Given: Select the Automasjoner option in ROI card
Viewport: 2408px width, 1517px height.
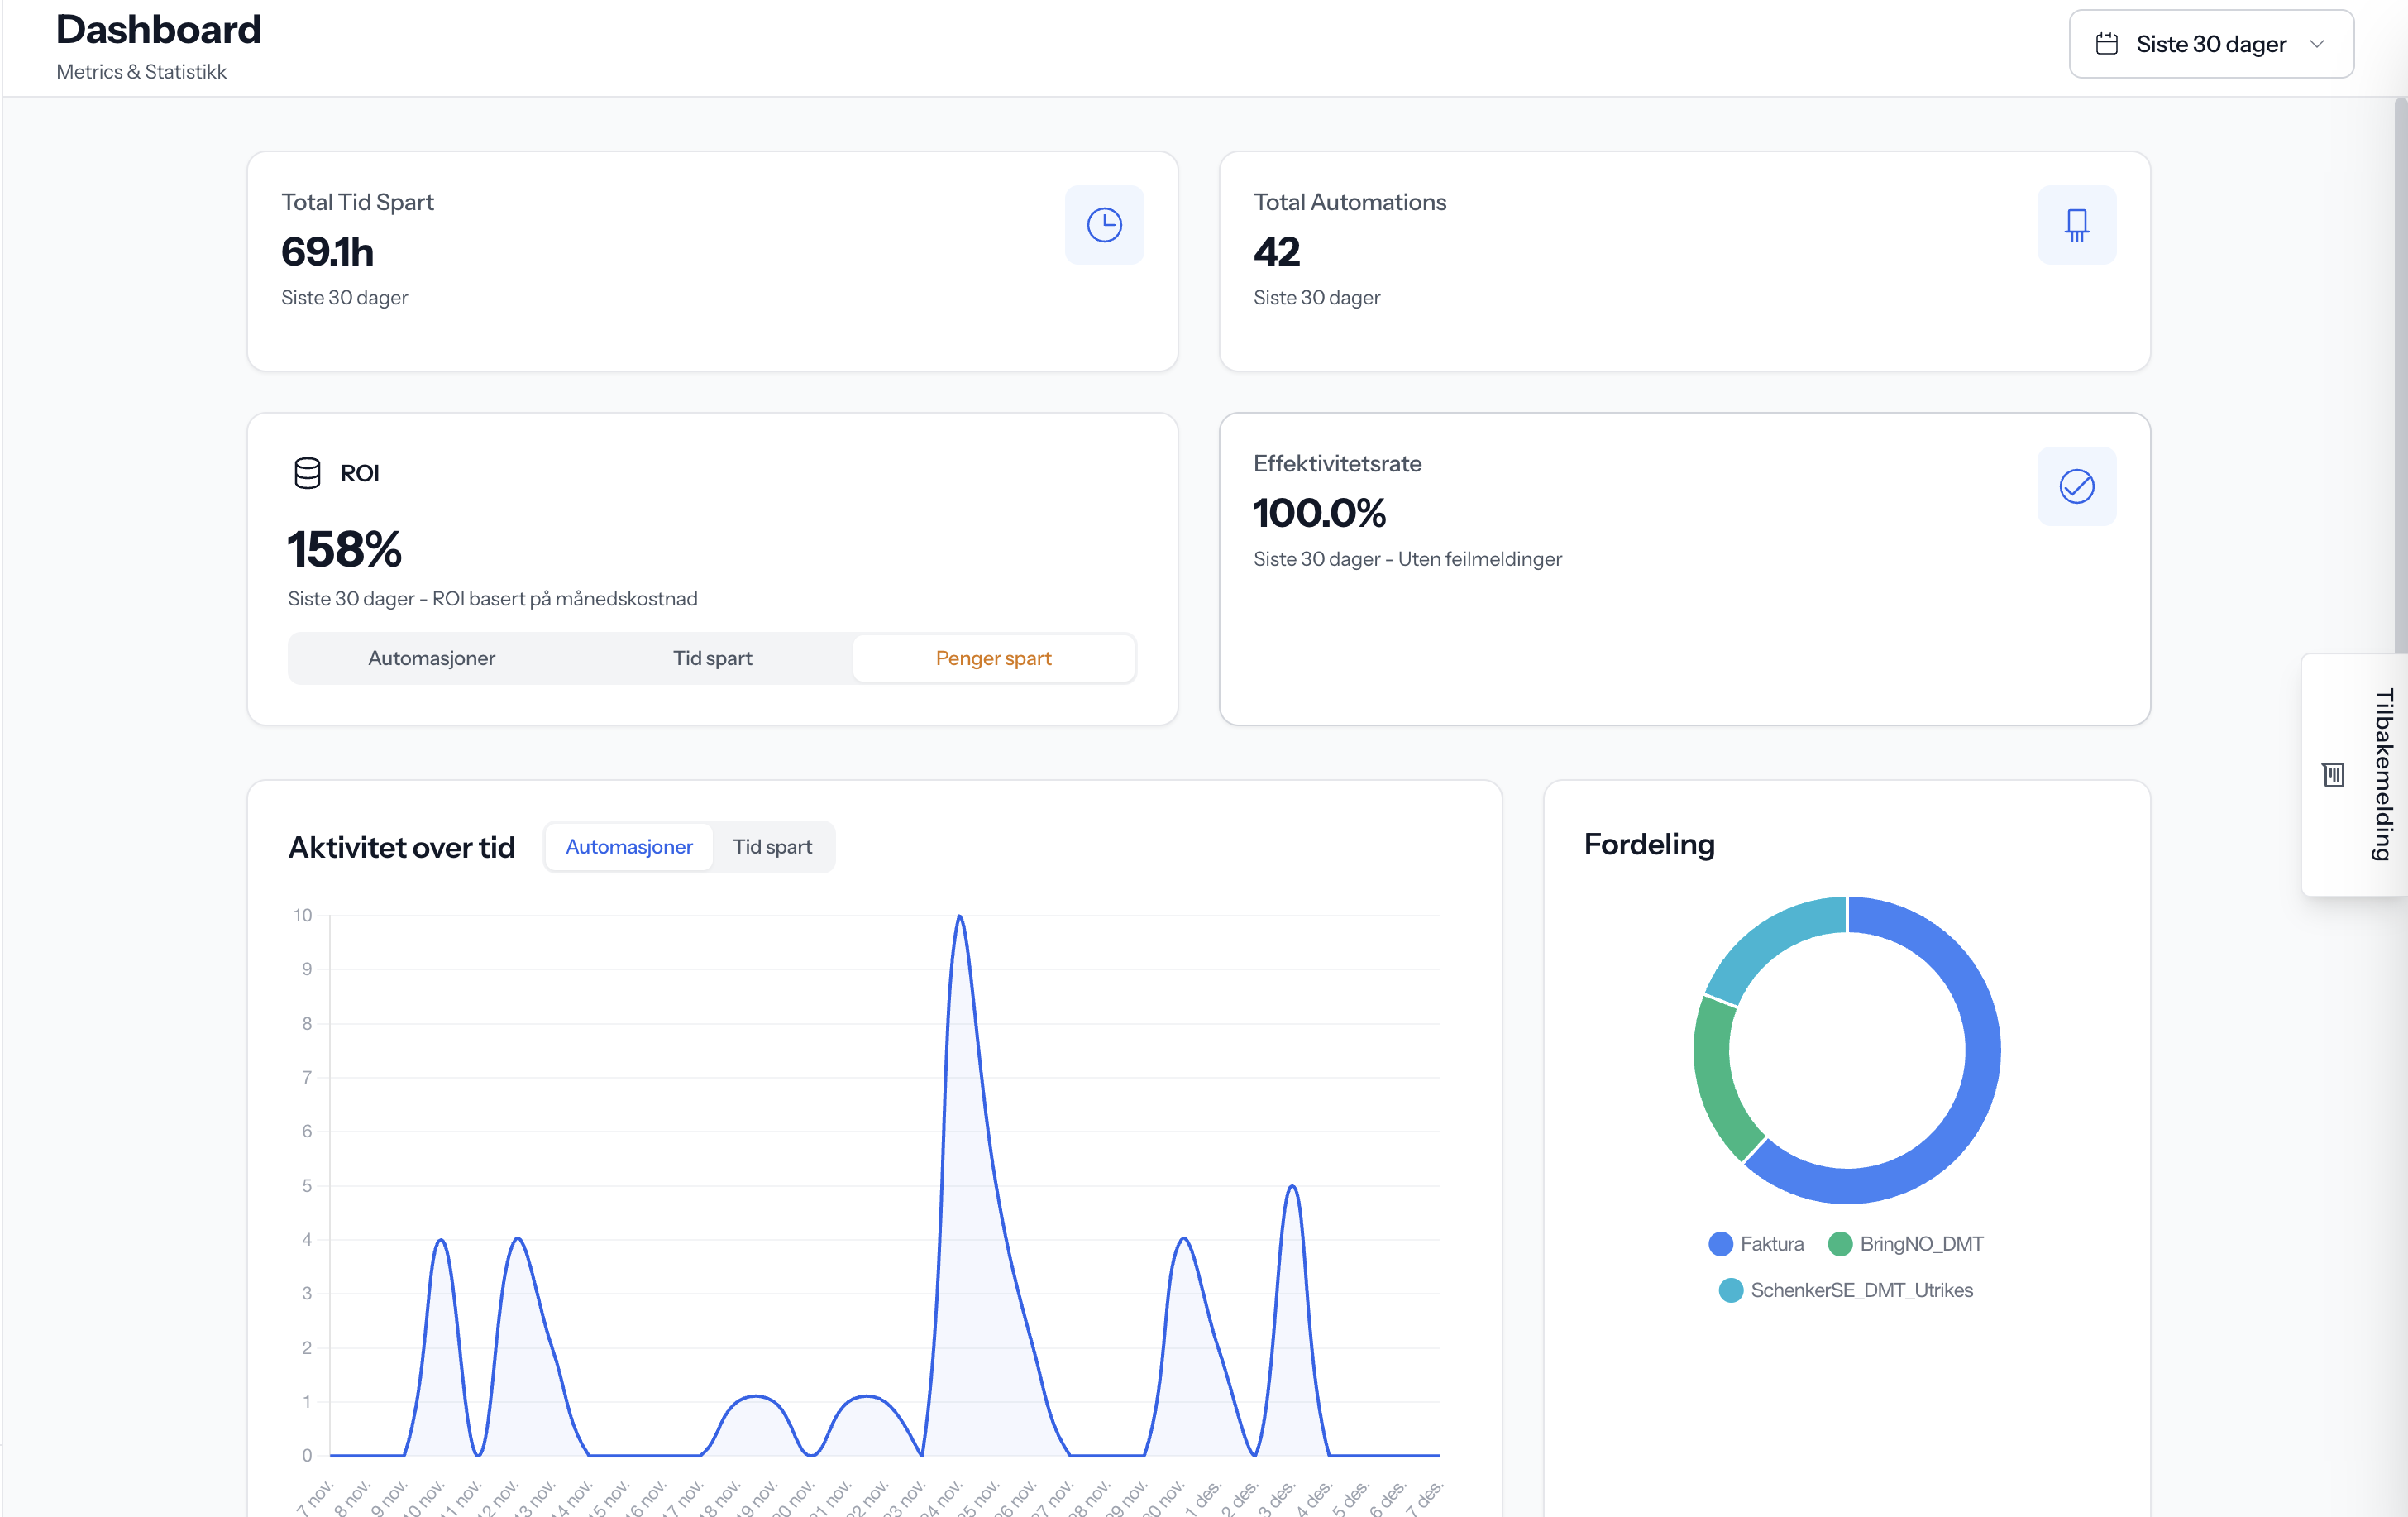Looking at the screenshot, I should pyautogui.click(x=431, y=657).
